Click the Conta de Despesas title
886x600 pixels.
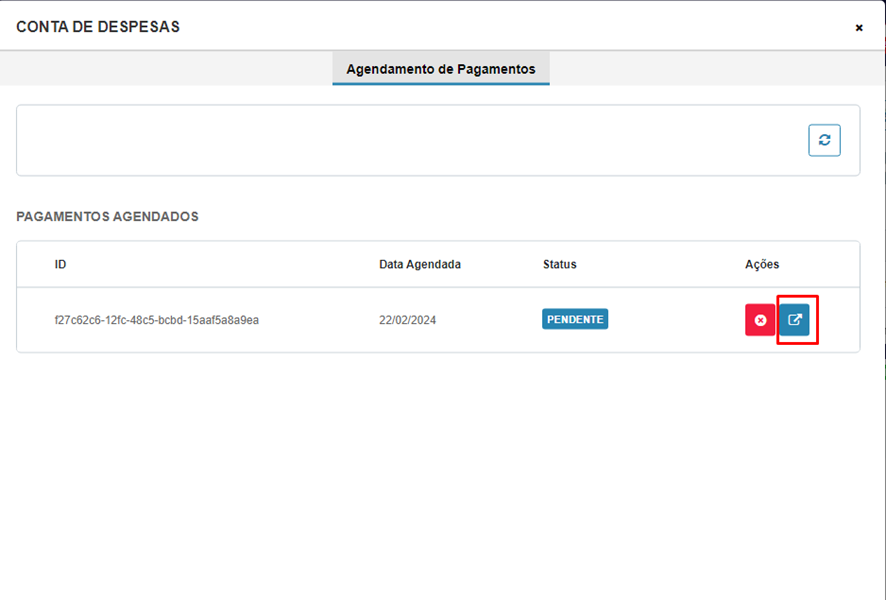[98, 27]
